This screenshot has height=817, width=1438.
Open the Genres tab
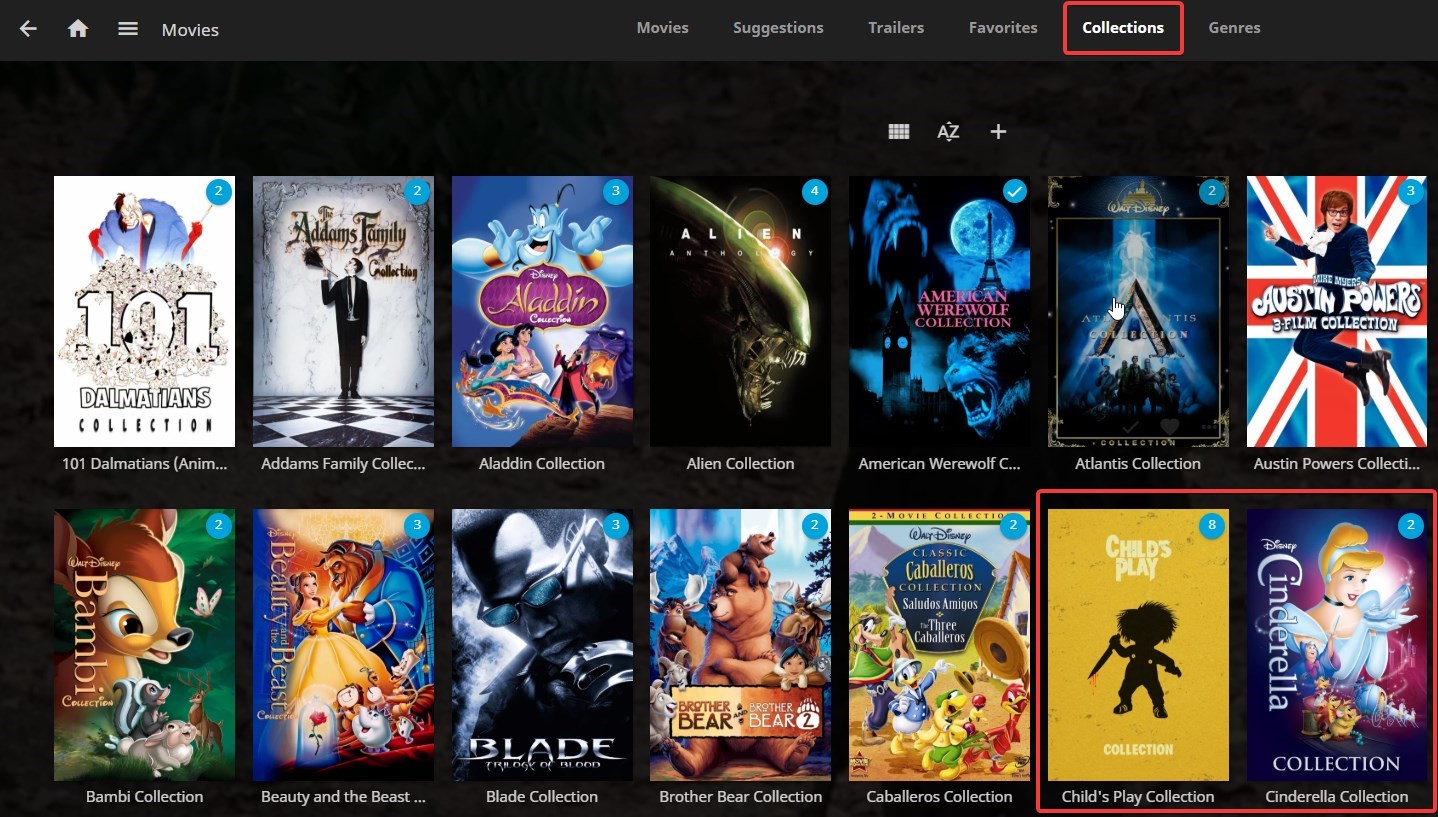[1233, 27]
